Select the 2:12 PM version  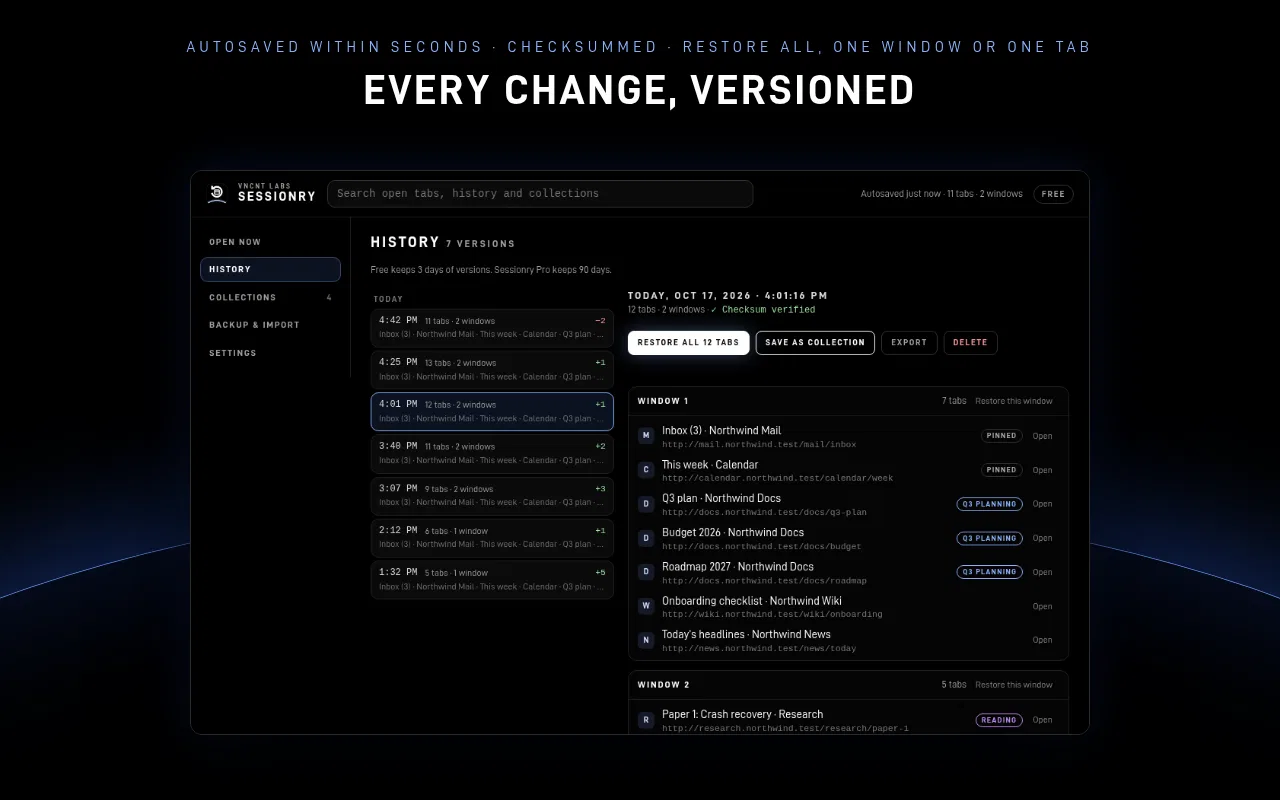[x=492, y=538]
